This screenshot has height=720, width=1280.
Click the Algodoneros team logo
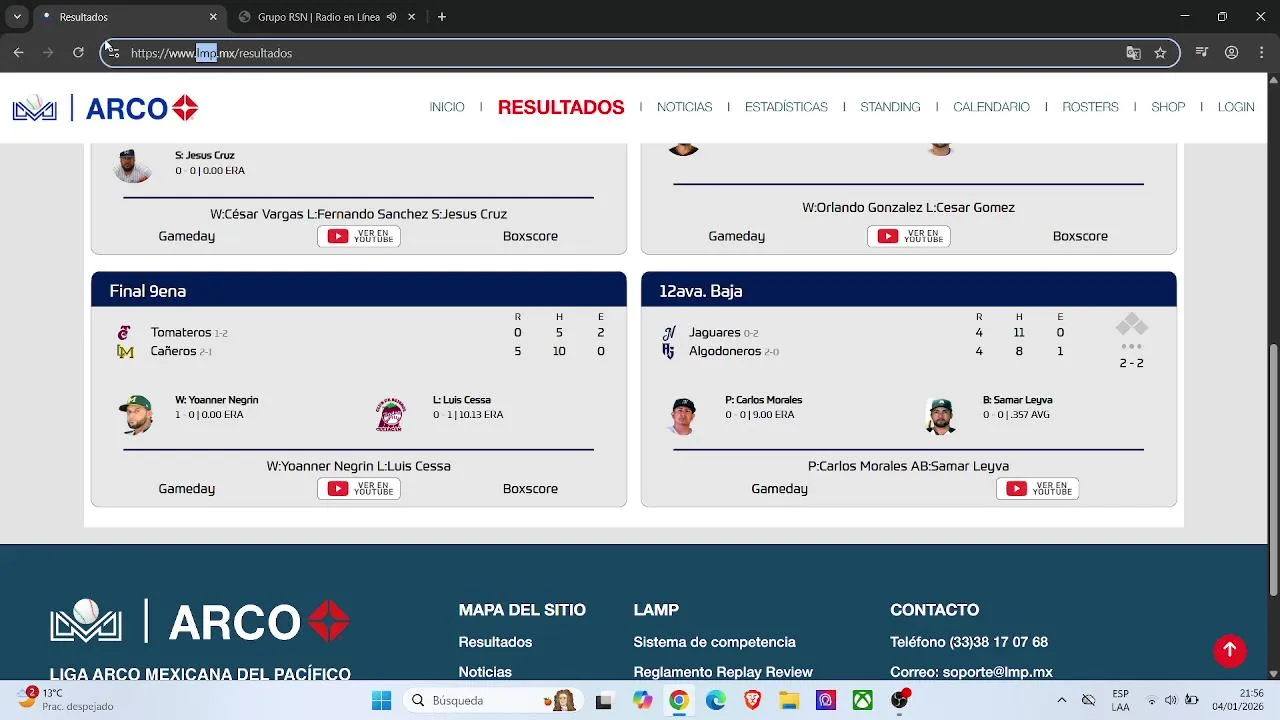(x=669, y=352)
